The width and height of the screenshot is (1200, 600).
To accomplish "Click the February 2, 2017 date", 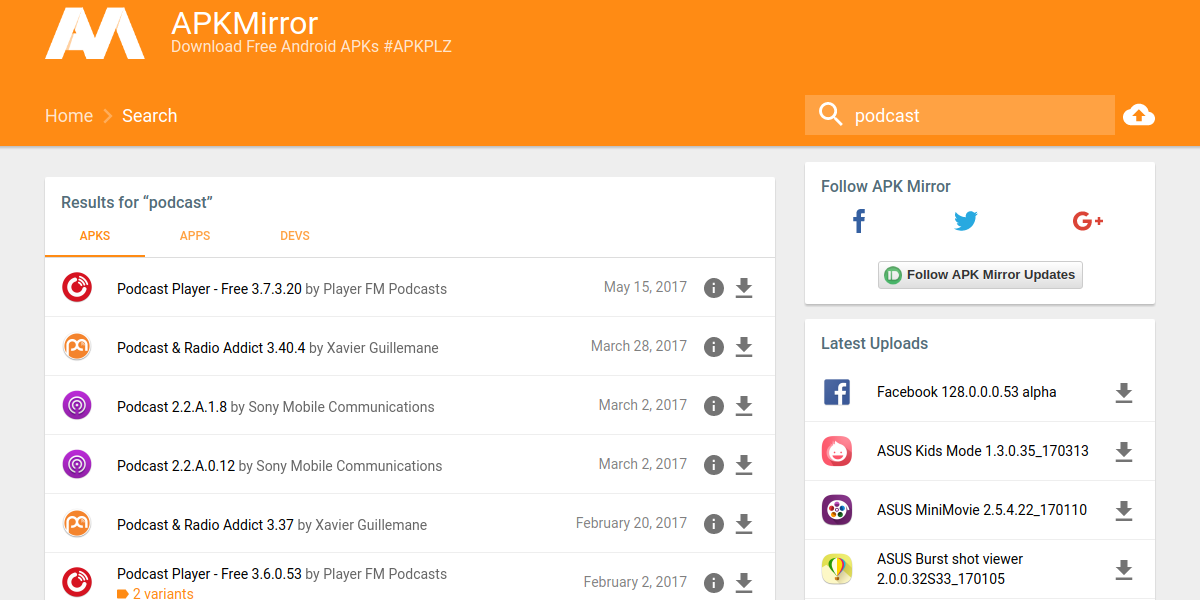I will (x=635, y=582).
